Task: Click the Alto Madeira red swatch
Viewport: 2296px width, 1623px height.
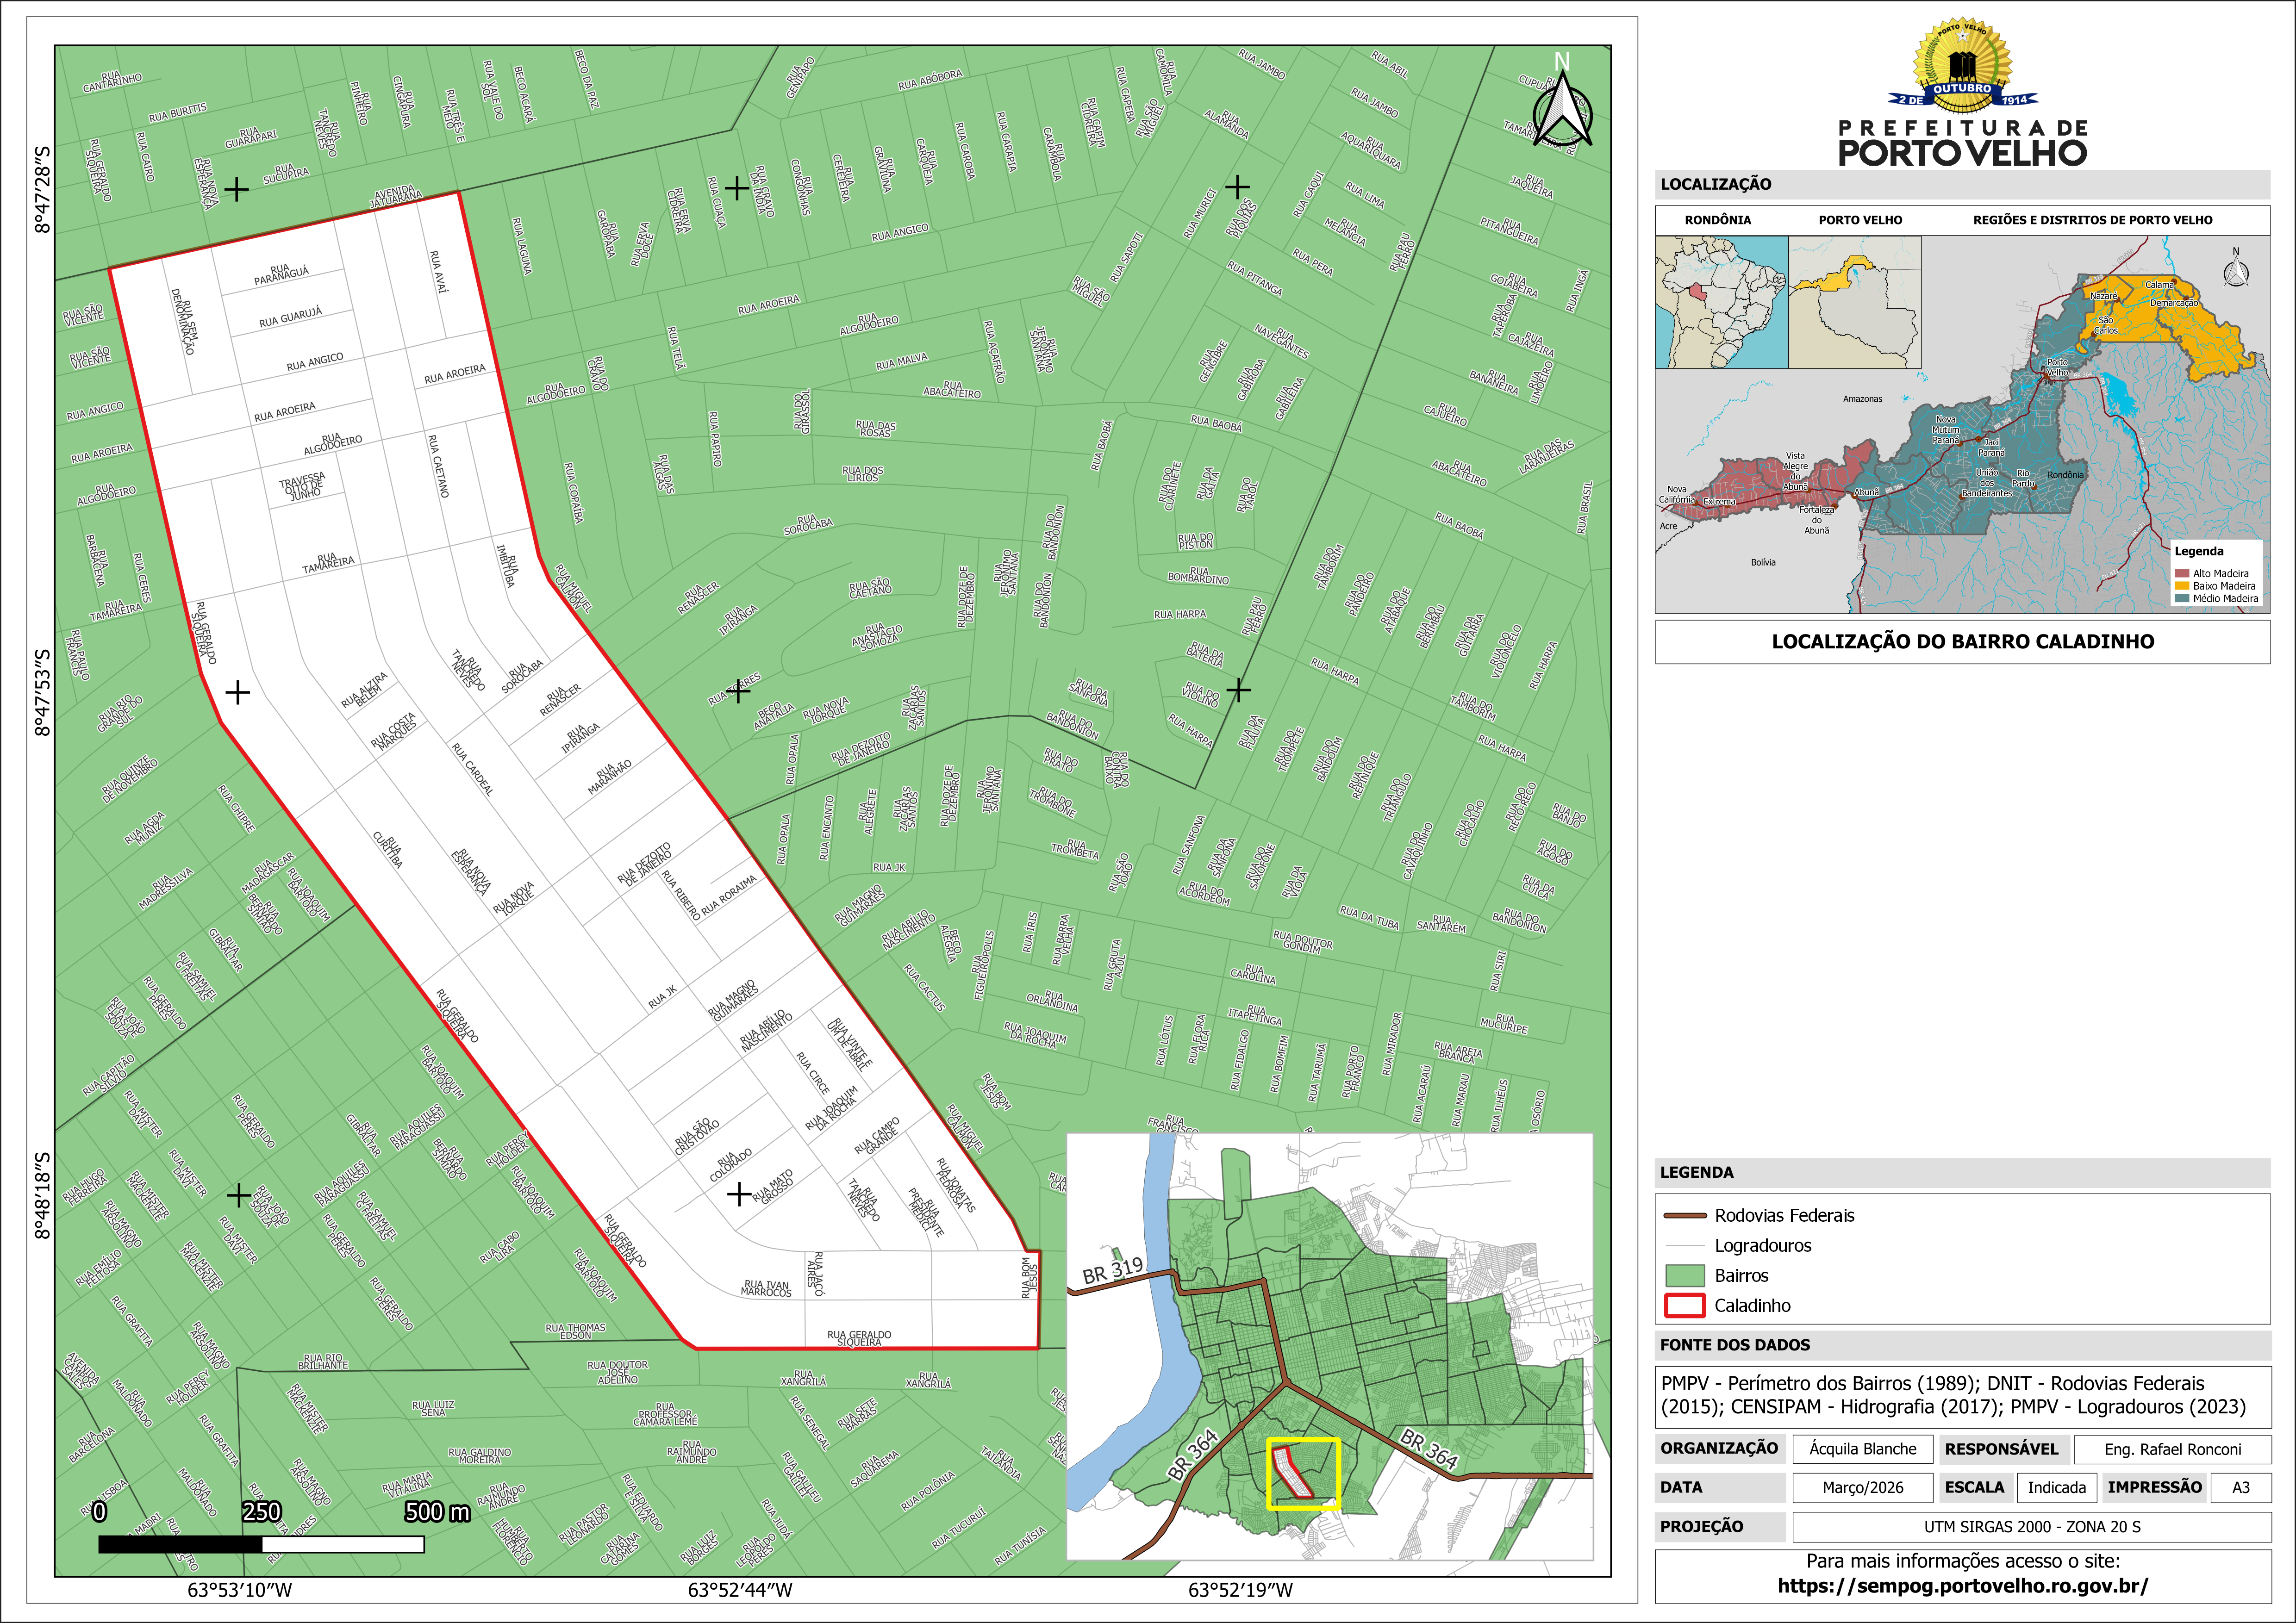Action: pos(2182,574)
